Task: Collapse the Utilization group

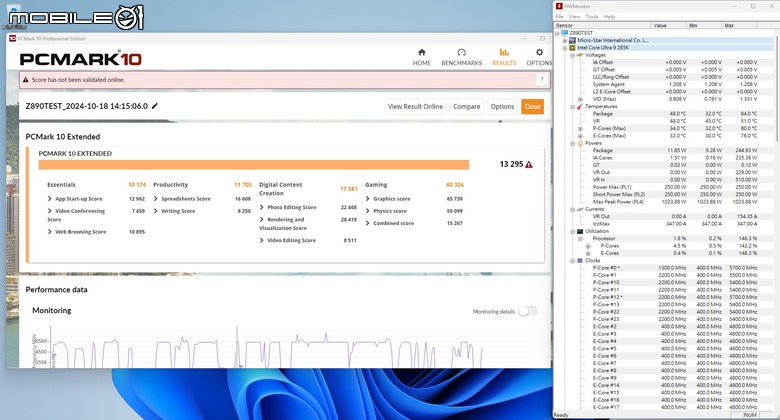Action: 572,231
